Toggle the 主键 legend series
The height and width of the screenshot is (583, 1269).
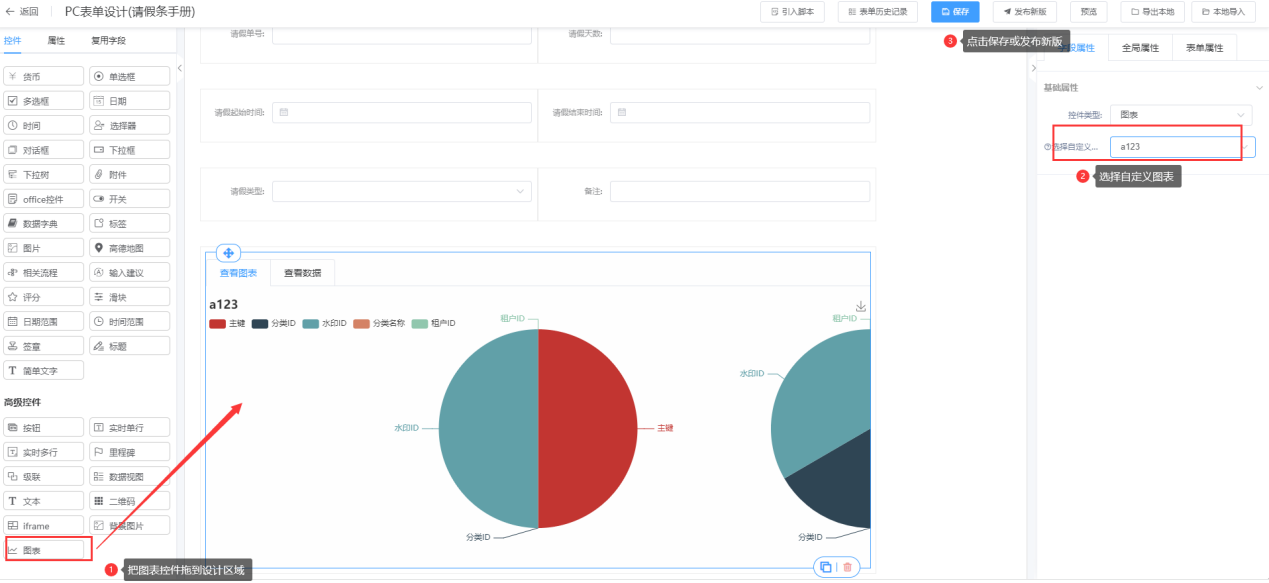click(x=227, y=323)
